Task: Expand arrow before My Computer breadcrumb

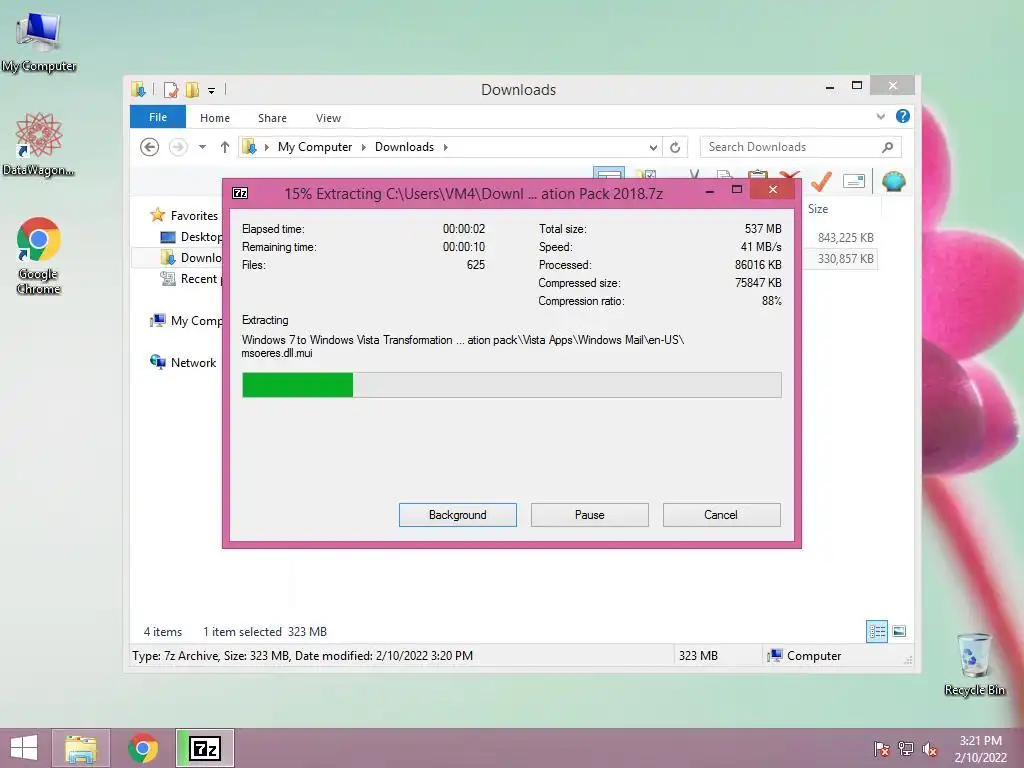Action: pos(266,148)
